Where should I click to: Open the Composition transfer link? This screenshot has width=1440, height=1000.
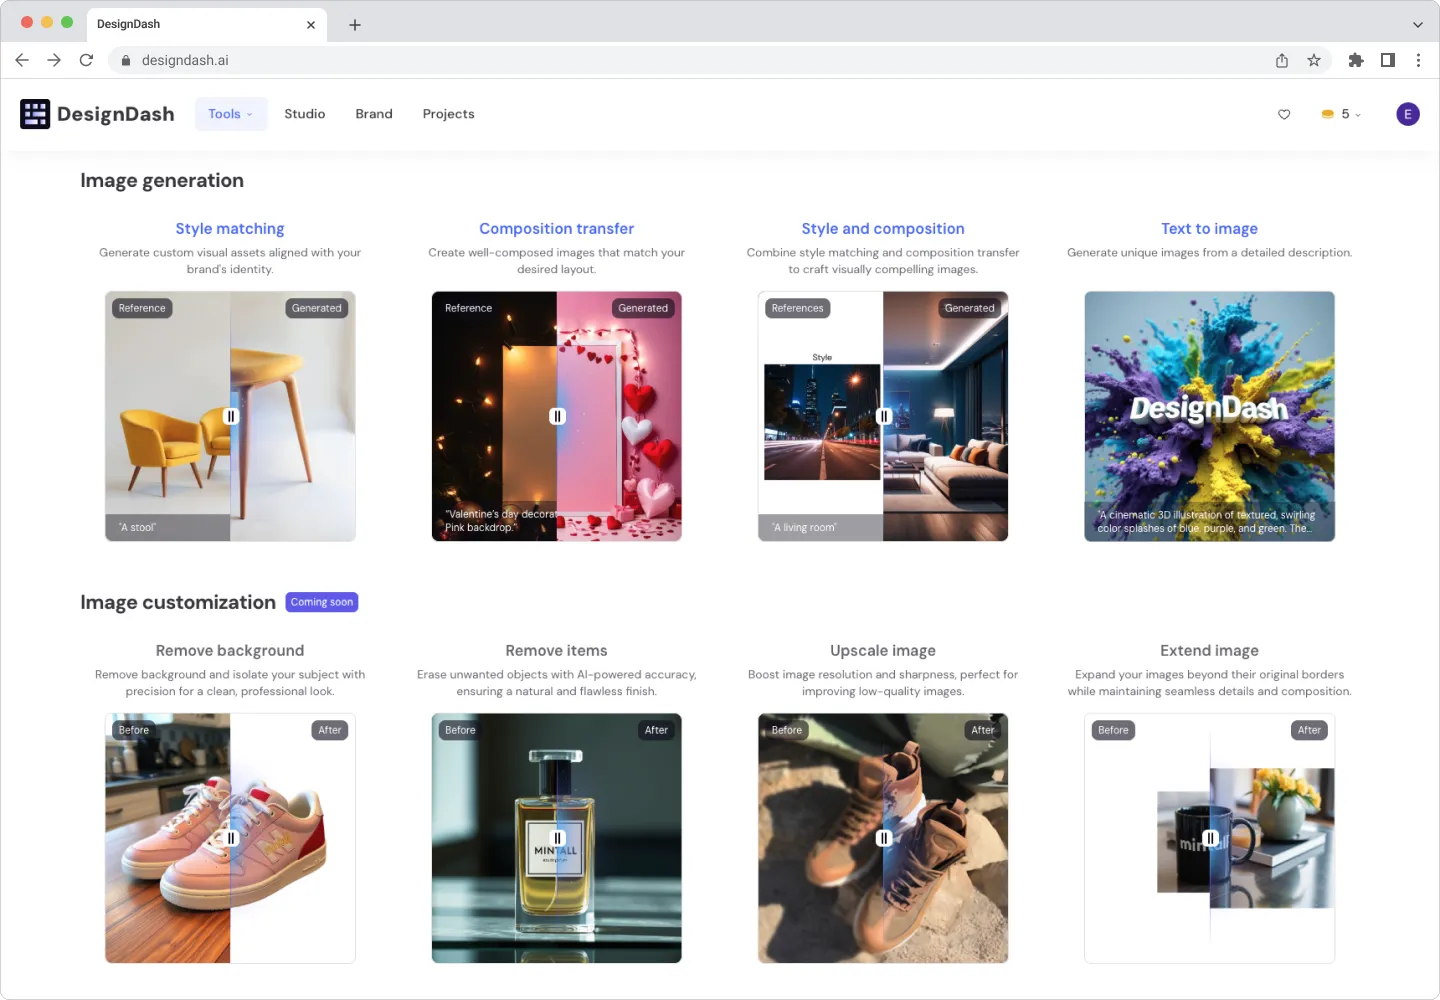(556, 229)
